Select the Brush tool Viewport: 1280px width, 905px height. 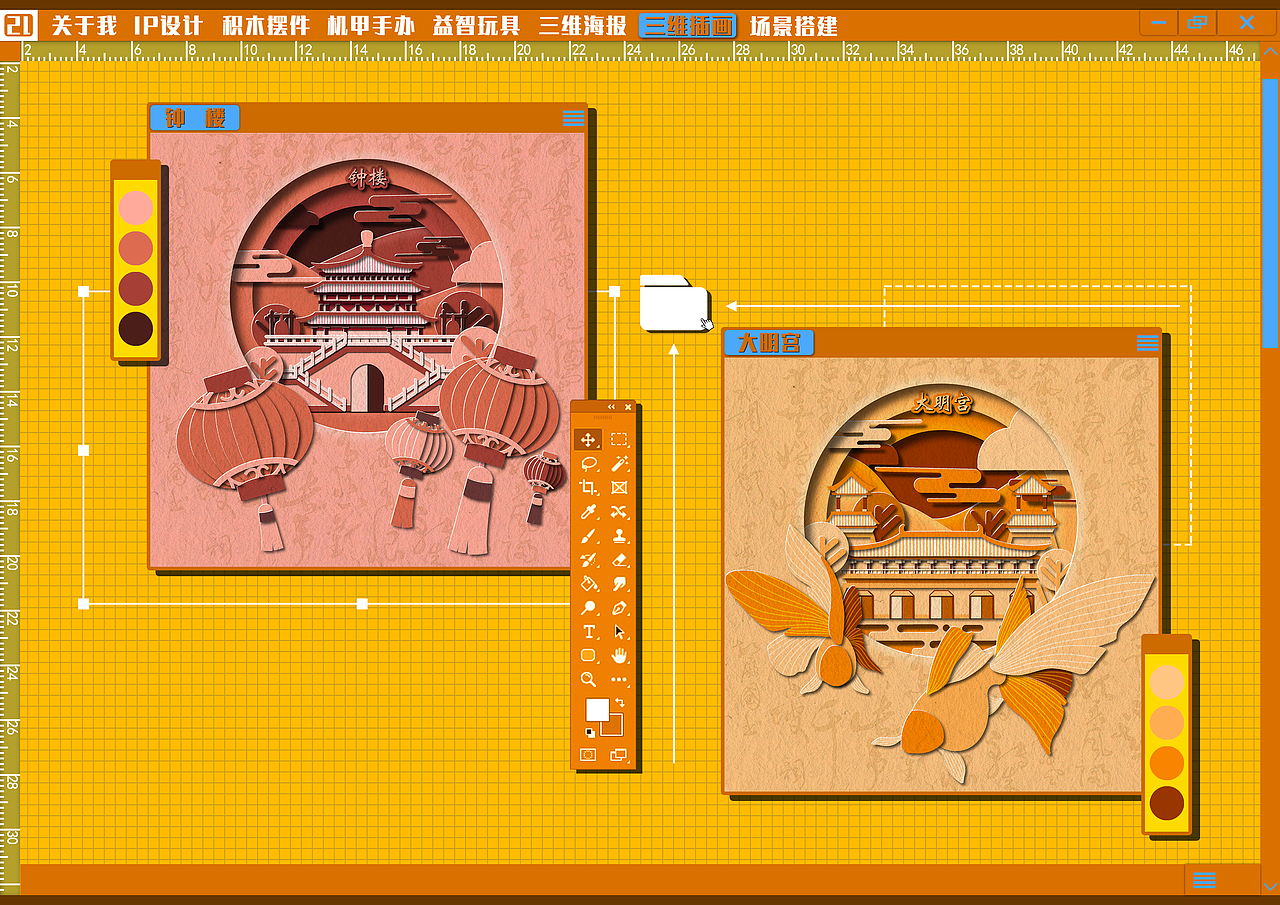589,536
